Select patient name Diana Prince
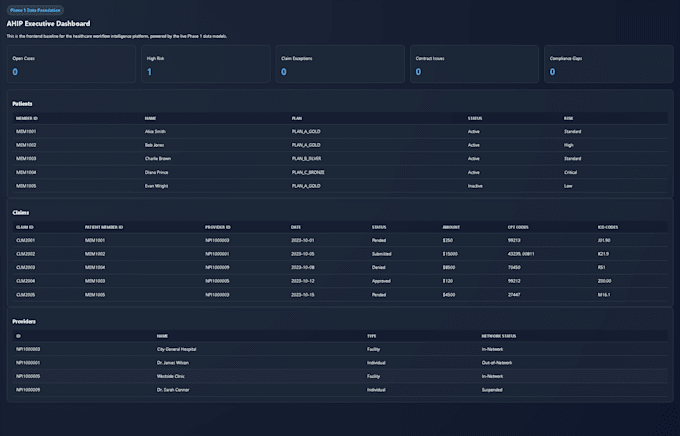This screenshot has height=436, width=680. coord(157,172)
